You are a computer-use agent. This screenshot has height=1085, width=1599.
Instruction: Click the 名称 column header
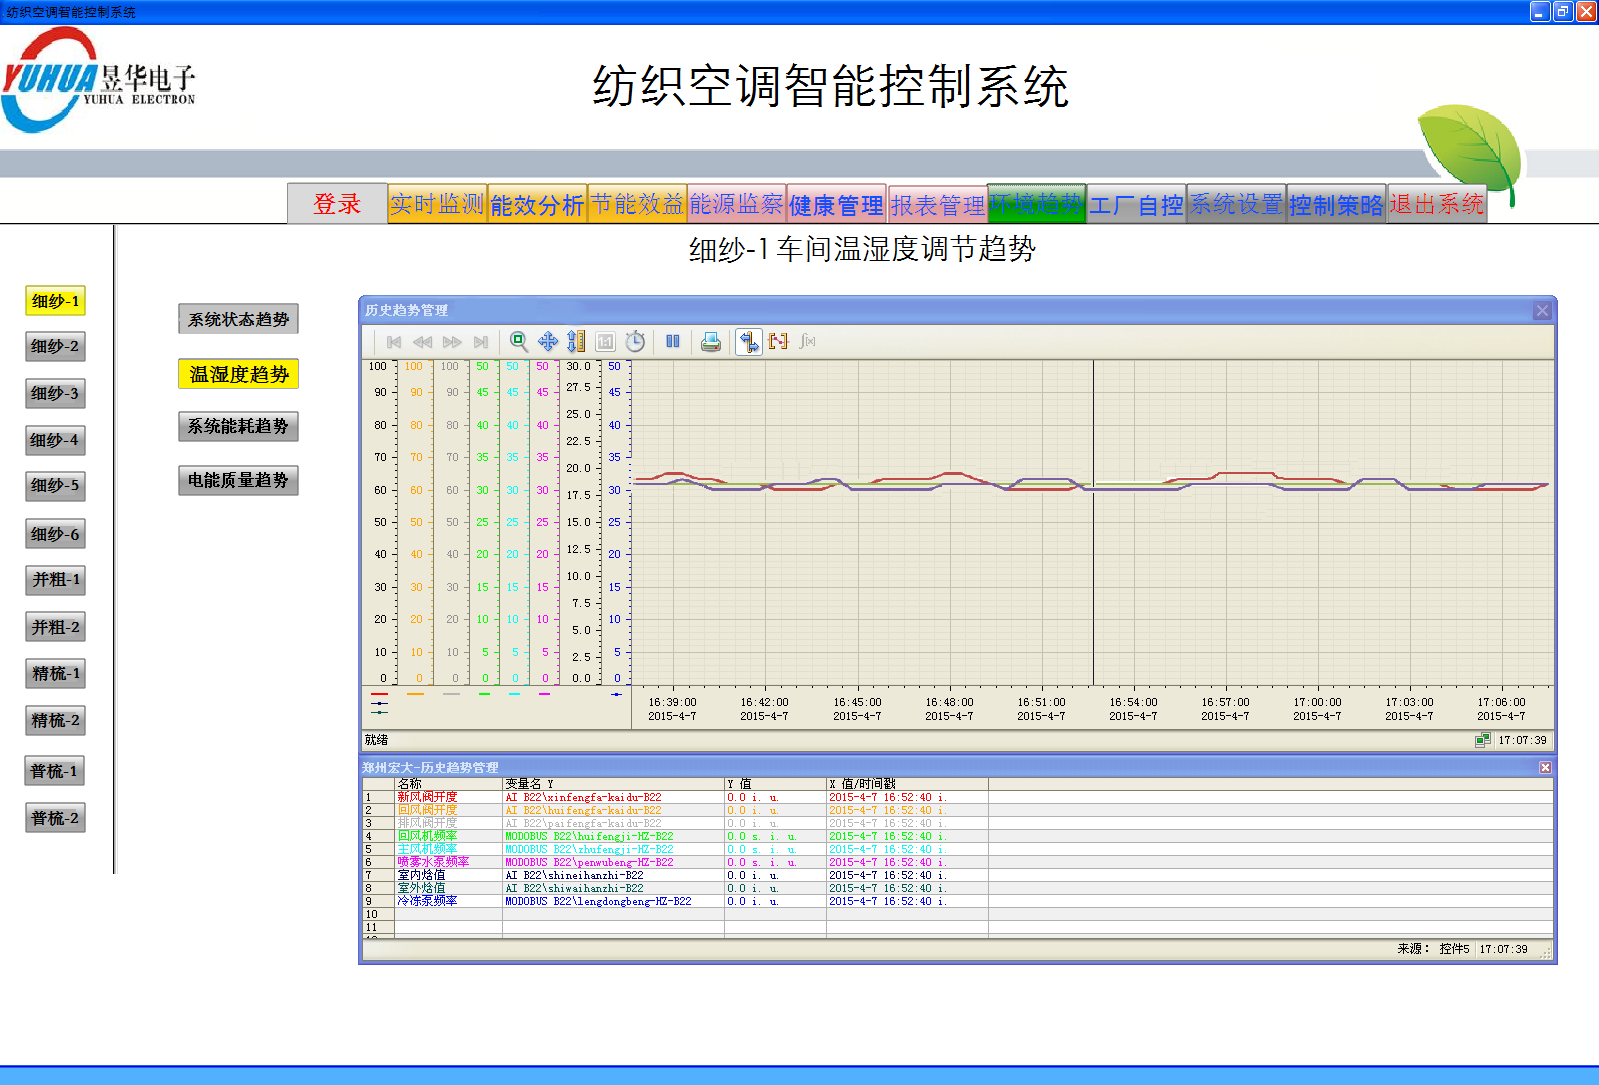[x=448, y=784]
